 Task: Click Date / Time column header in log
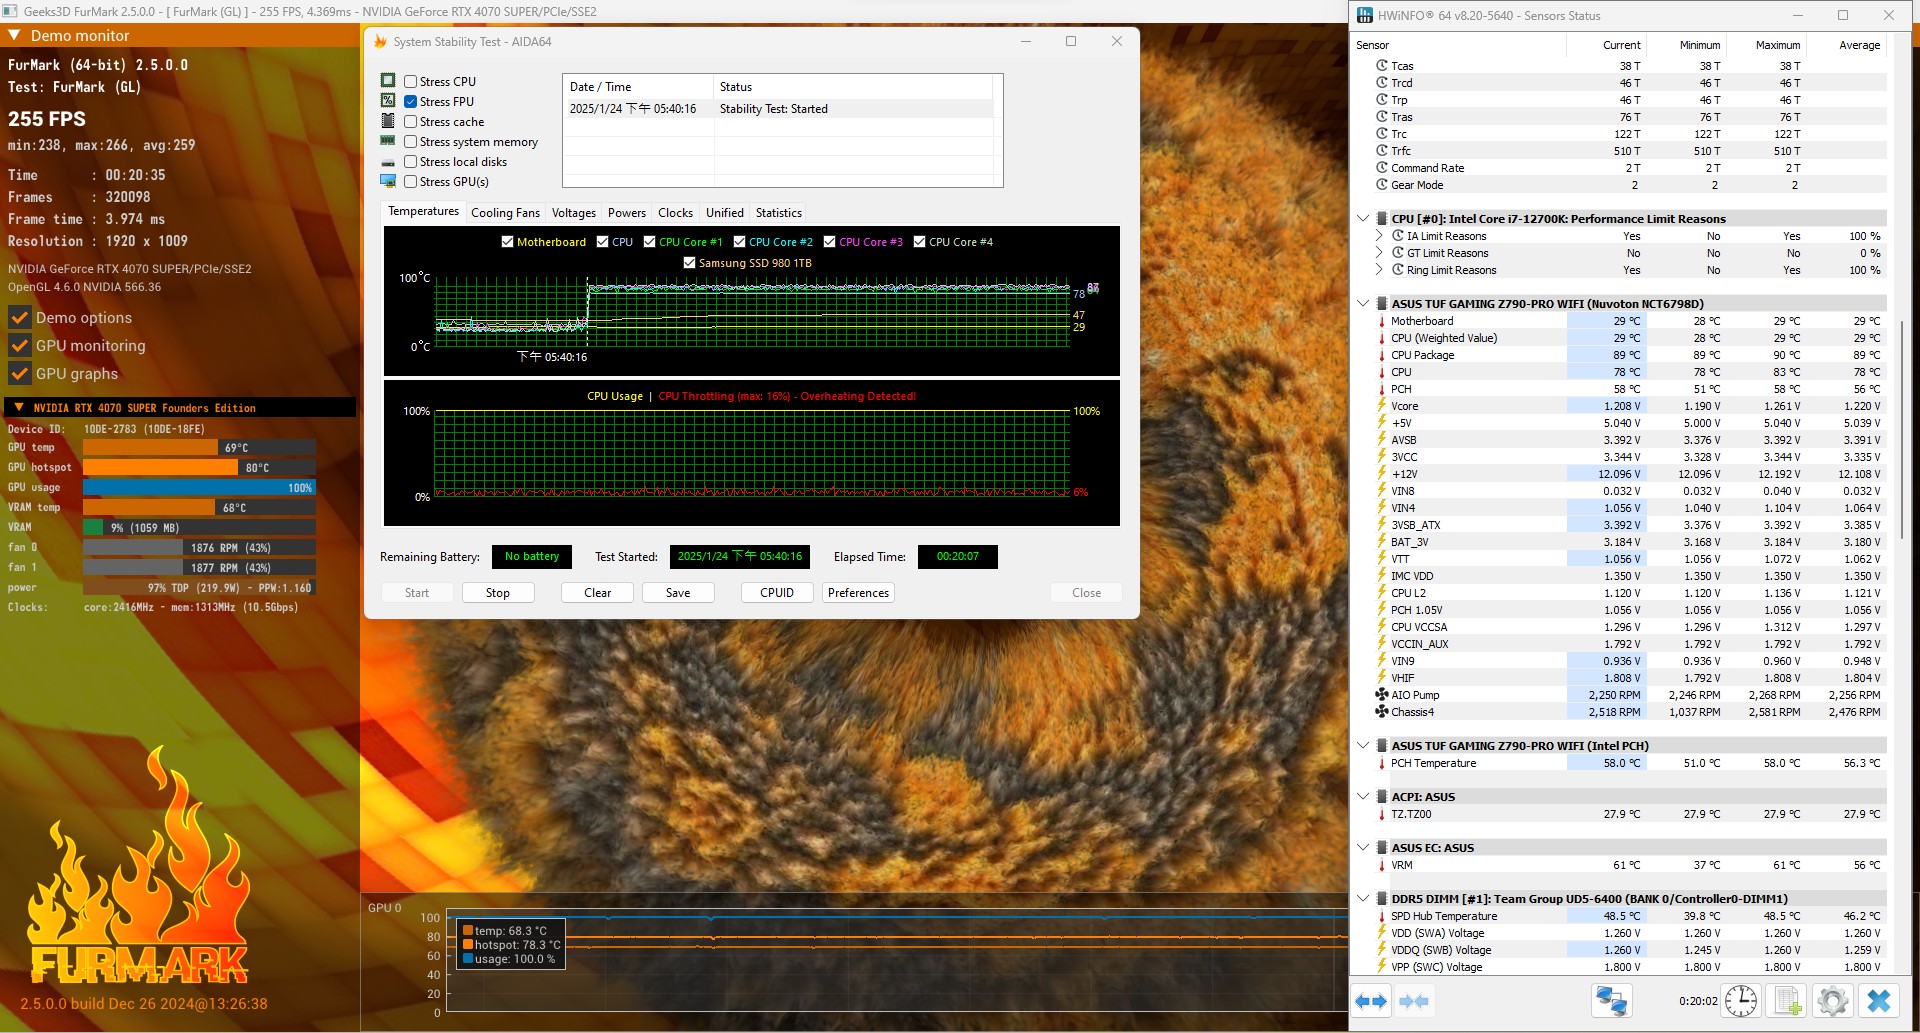(x=638, y=87)
